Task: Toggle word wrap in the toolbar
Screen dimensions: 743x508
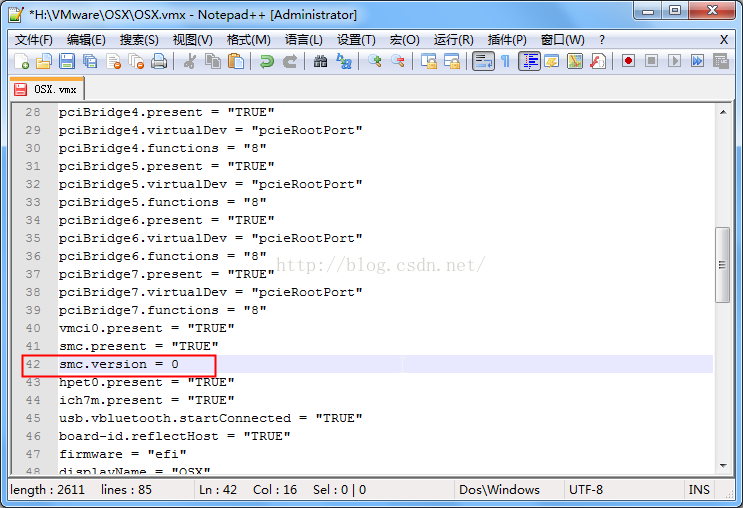Action: 483,62
